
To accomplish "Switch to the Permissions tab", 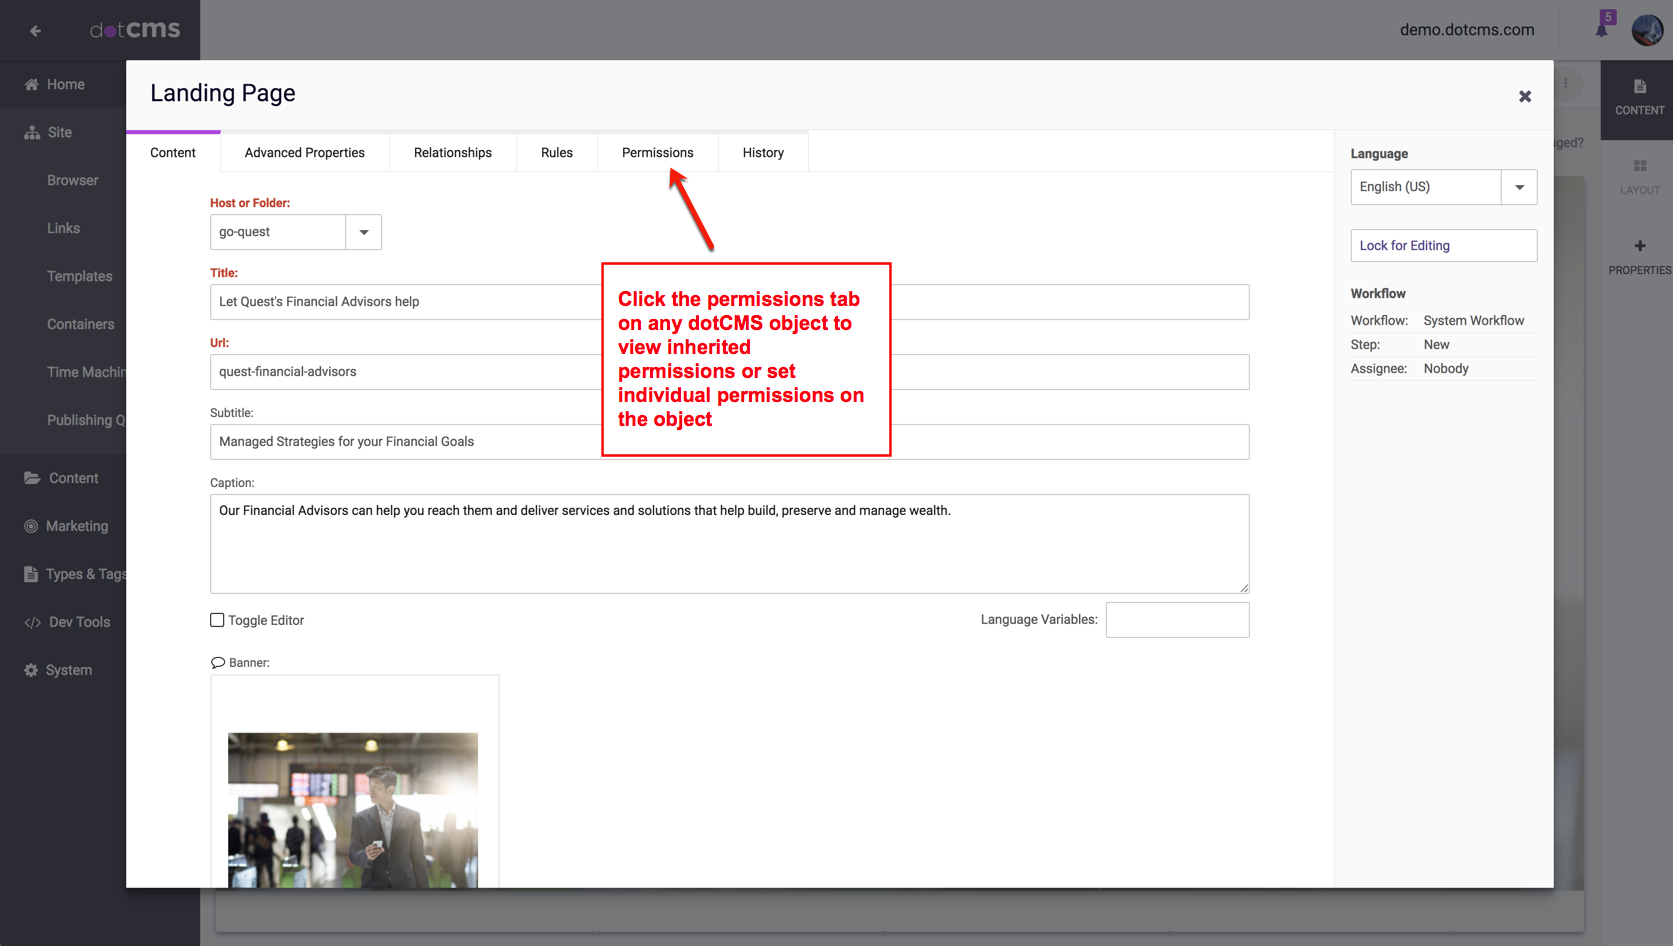I will click(657, 153).
